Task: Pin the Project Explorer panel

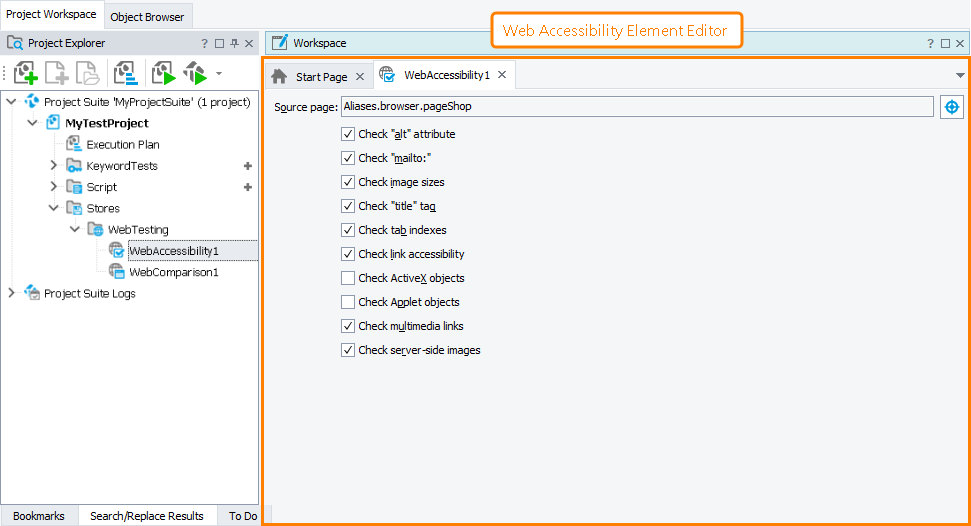Action: tap(234, 44)
